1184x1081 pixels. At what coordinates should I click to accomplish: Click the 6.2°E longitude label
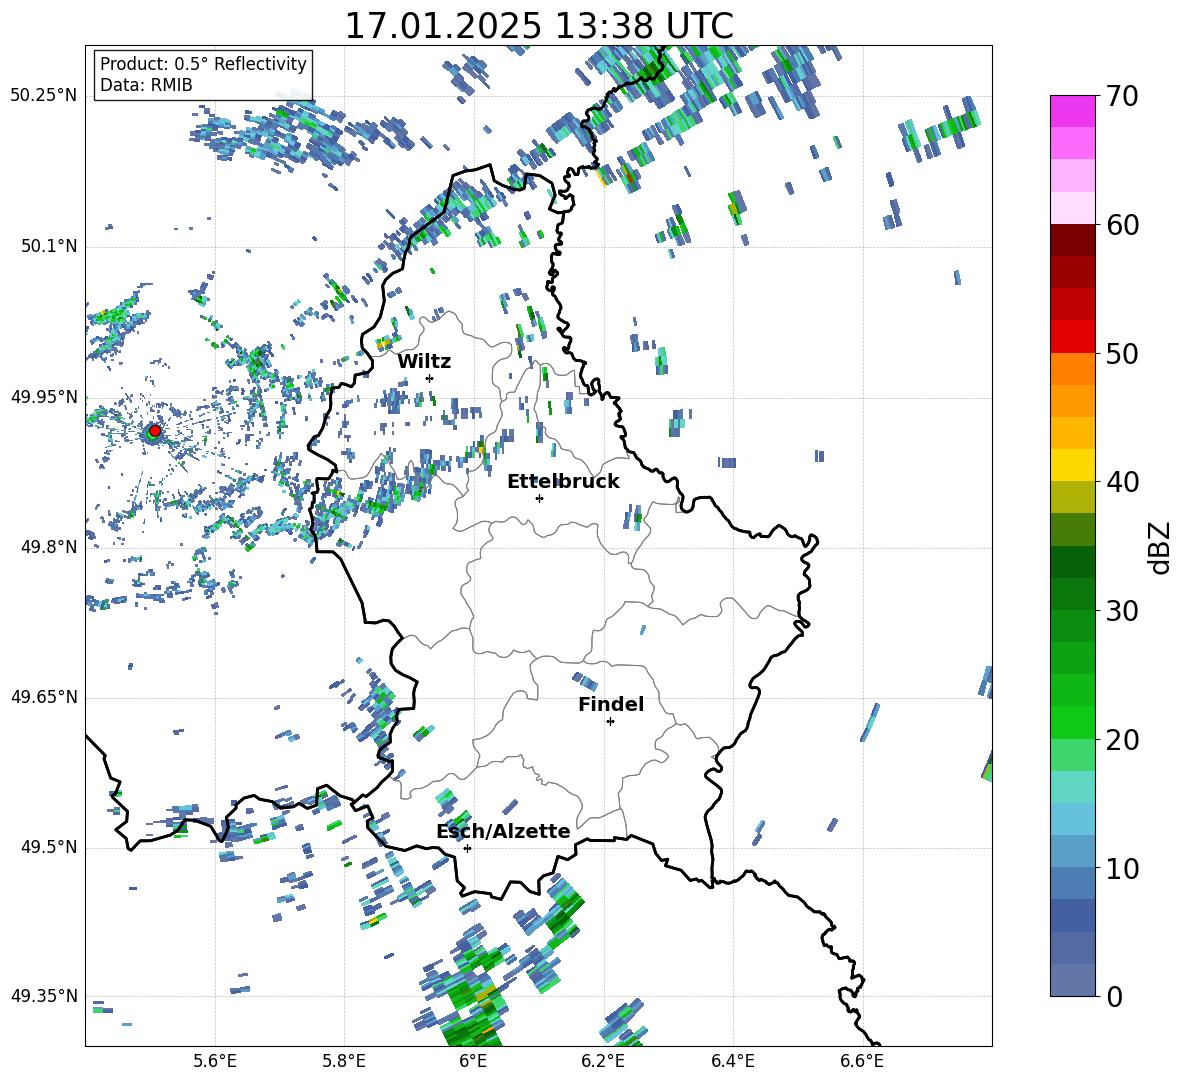[x=603, y=1061]
